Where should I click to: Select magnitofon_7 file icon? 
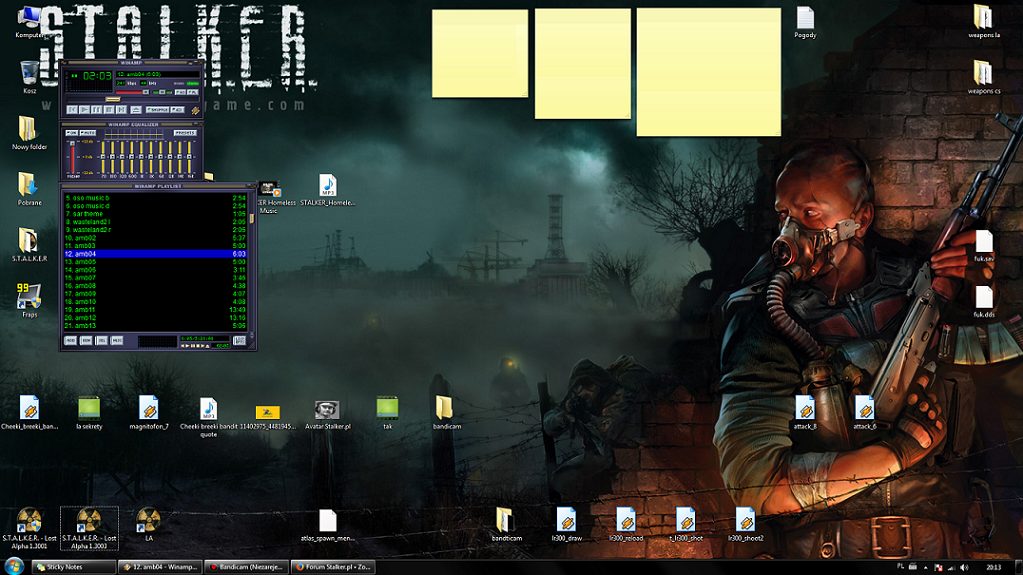point(149,412)
